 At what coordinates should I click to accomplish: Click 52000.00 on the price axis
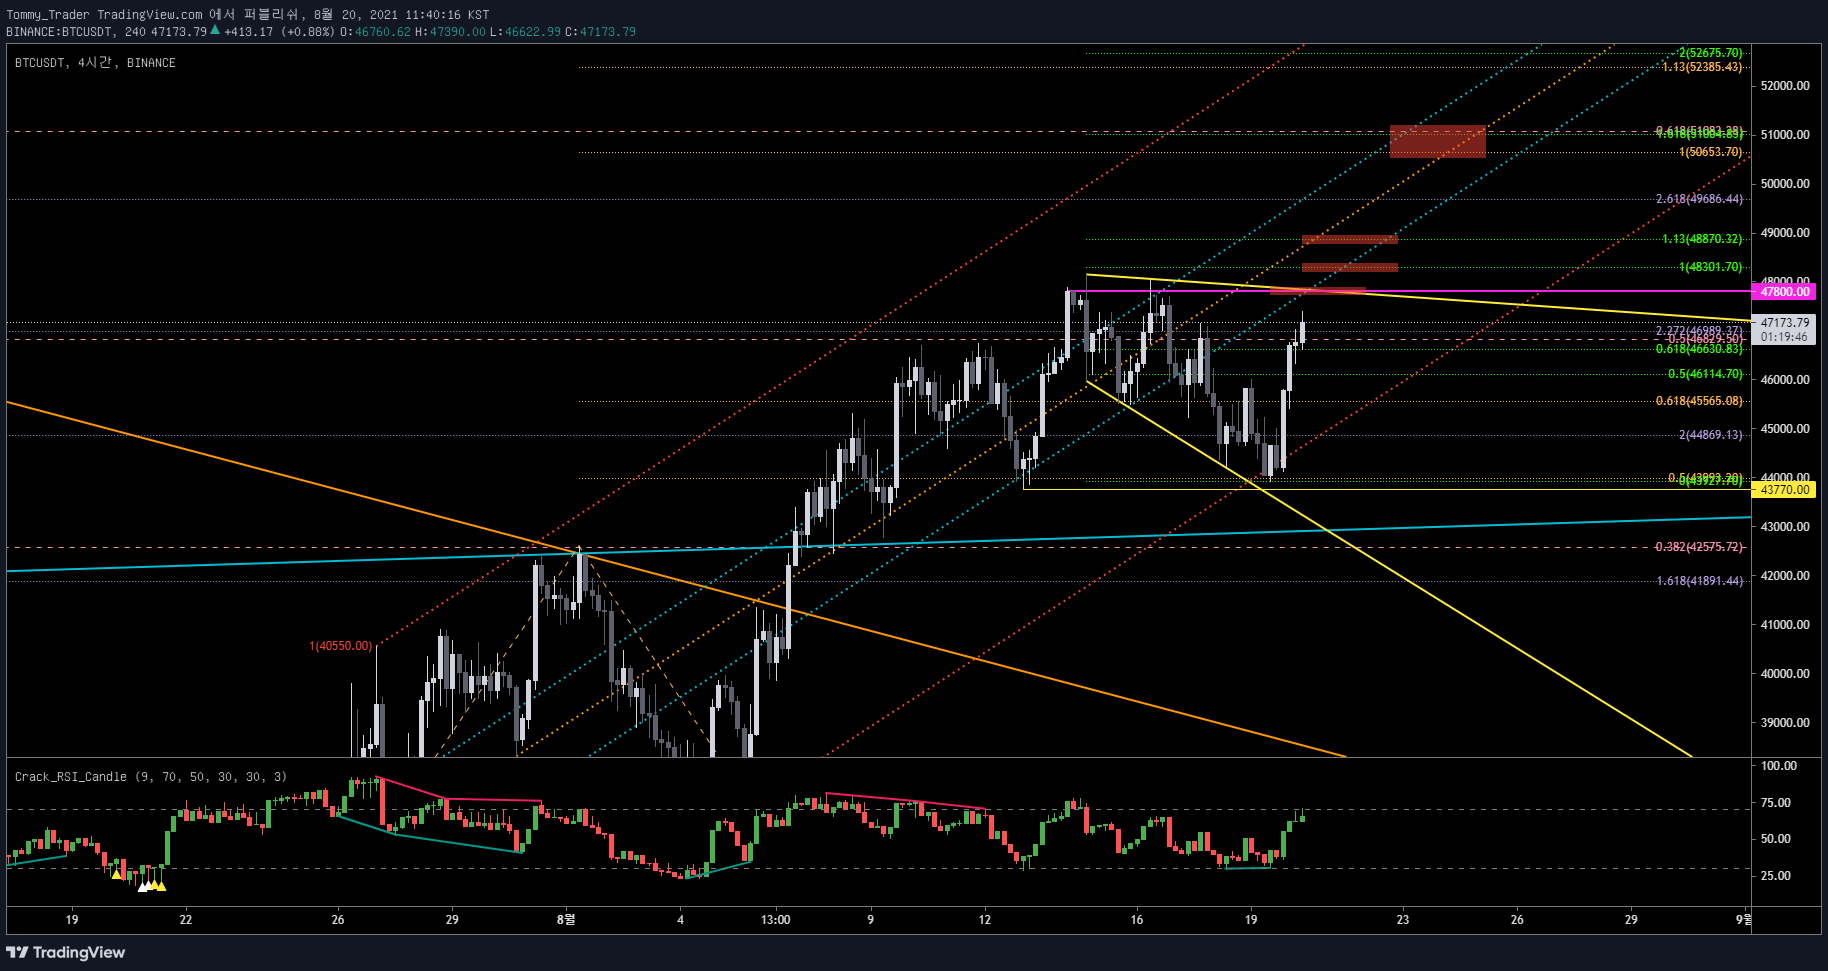(1785, 86)
